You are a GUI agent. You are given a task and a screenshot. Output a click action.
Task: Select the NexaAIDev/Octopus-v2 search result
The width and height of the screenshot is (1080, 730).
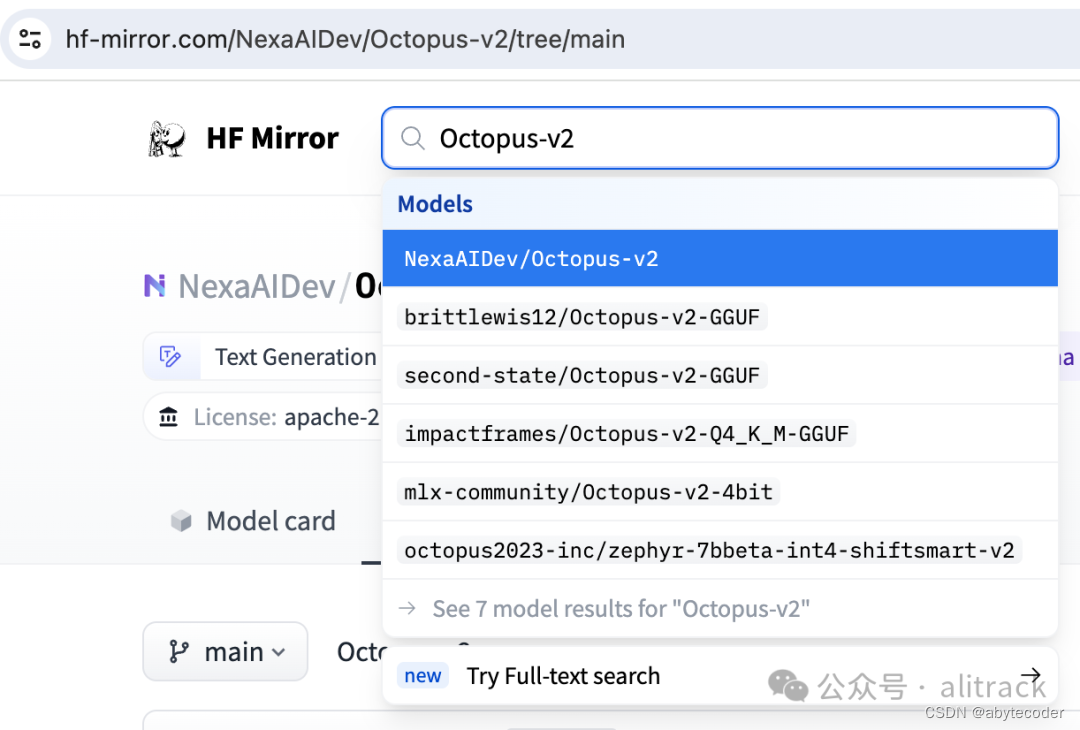pos(720,259)
